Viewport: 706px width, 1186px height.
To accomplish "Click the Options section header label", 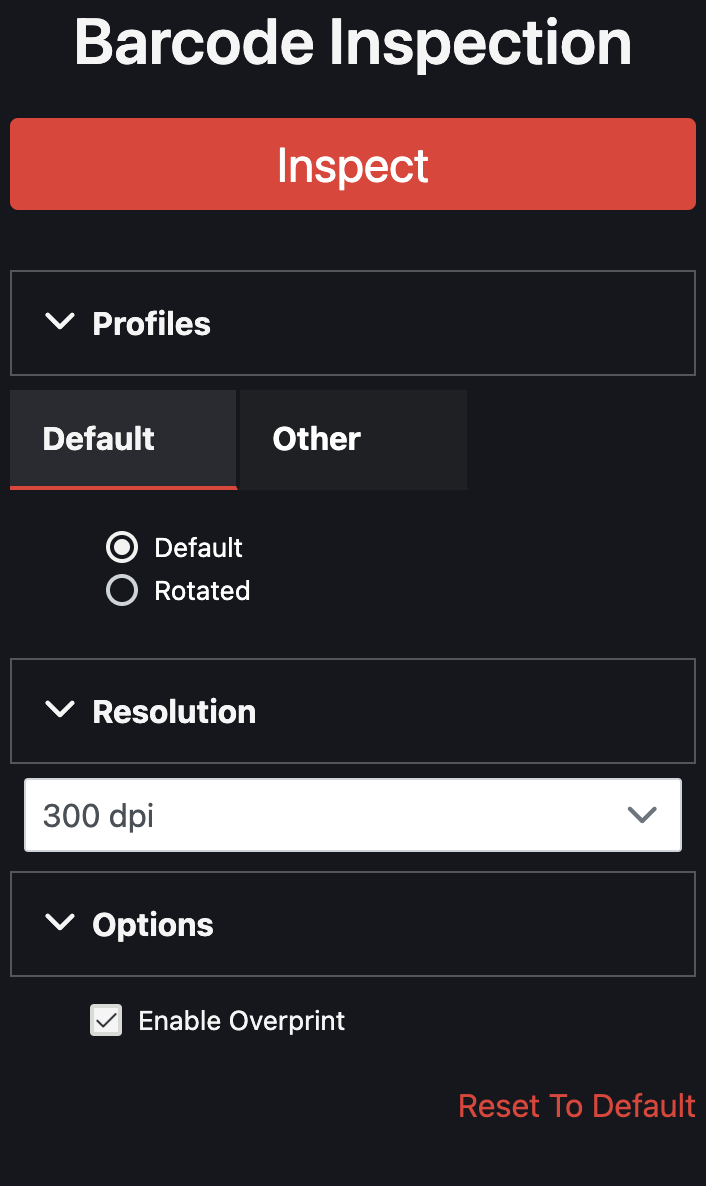I will coord(153,925).
